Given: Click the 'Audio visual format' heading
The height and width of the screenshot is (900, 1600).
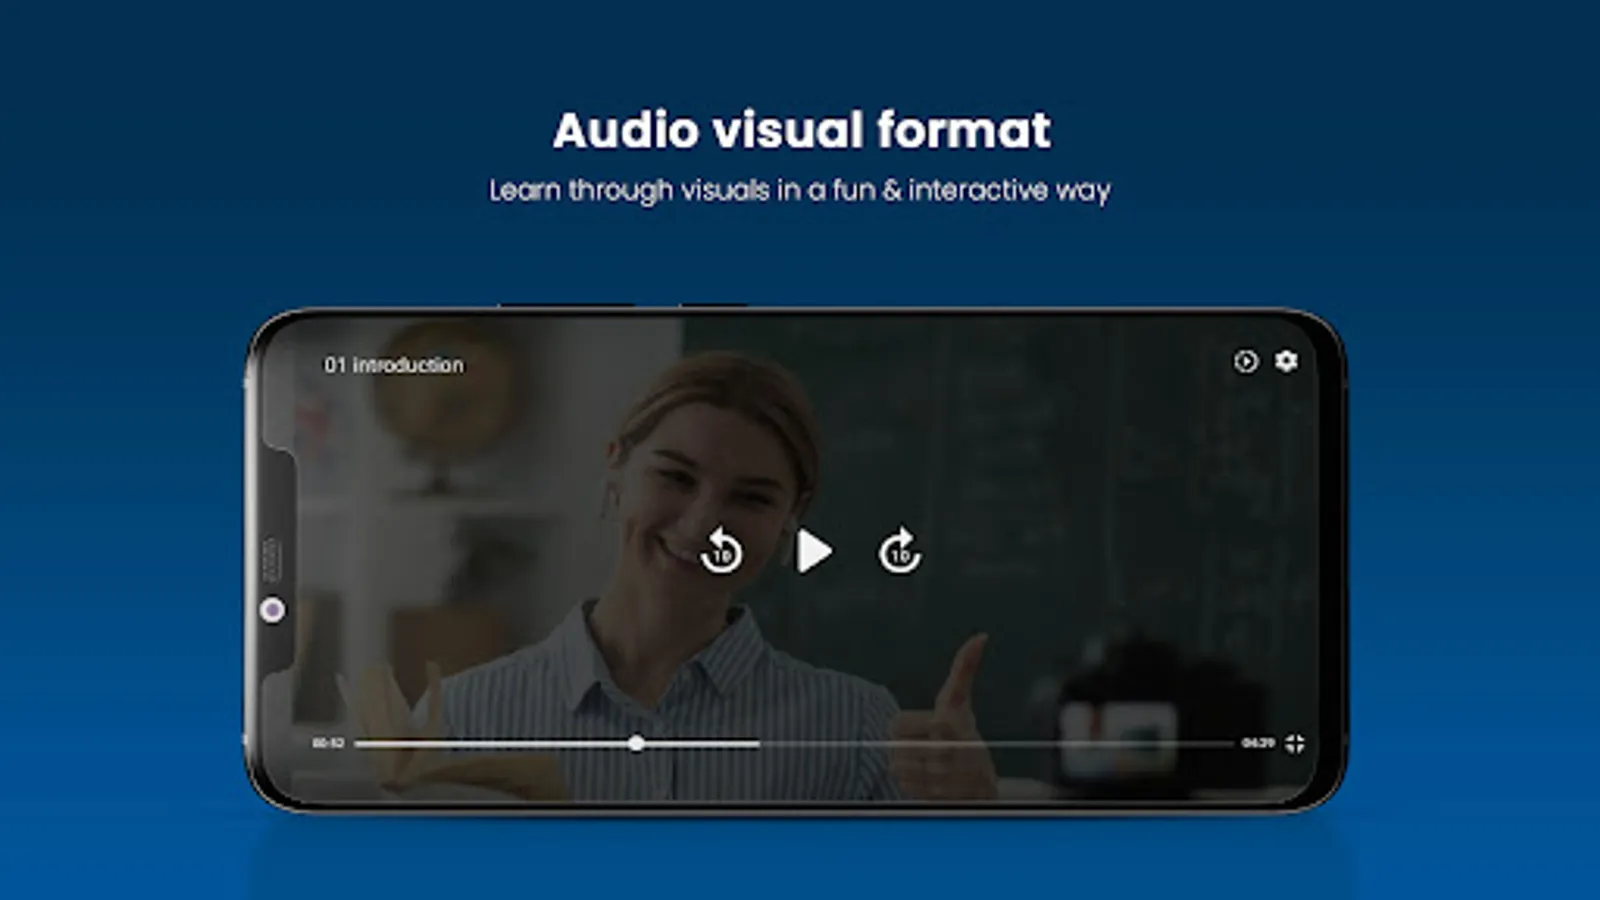Looking at the screenshot, I should pyautogui.click(x=801, y=130).
